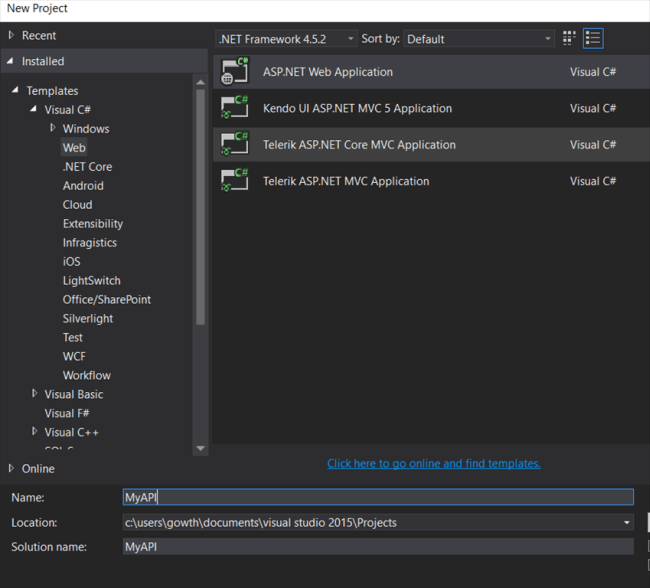Expand the Visual Basic tree node
Image resolution: width=650 pixels, height=588 pixels.
pyautogui.click(x=34, y=394)
